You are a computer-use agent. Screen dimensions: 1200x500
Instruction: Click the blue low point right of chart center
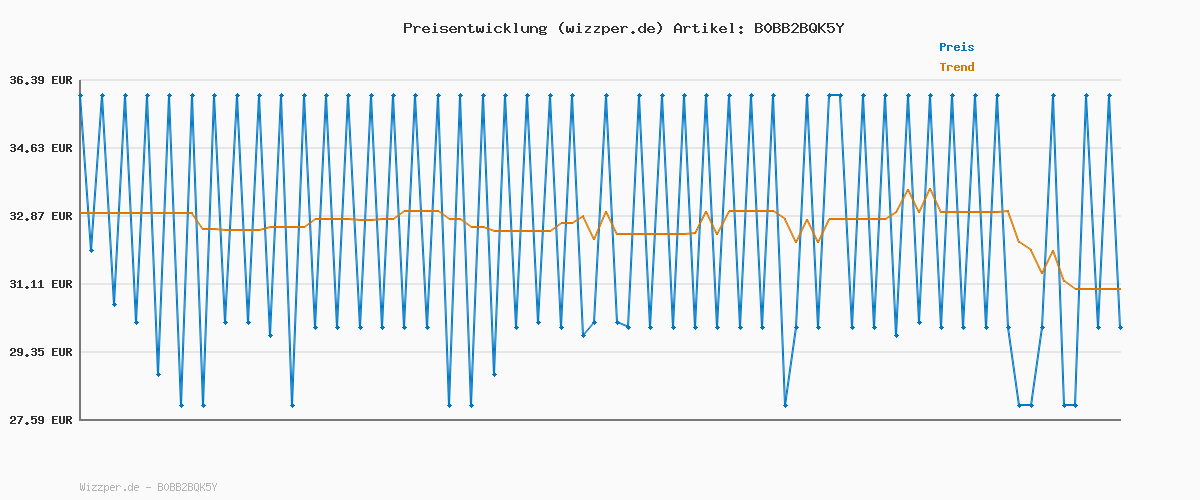[785, 405]
